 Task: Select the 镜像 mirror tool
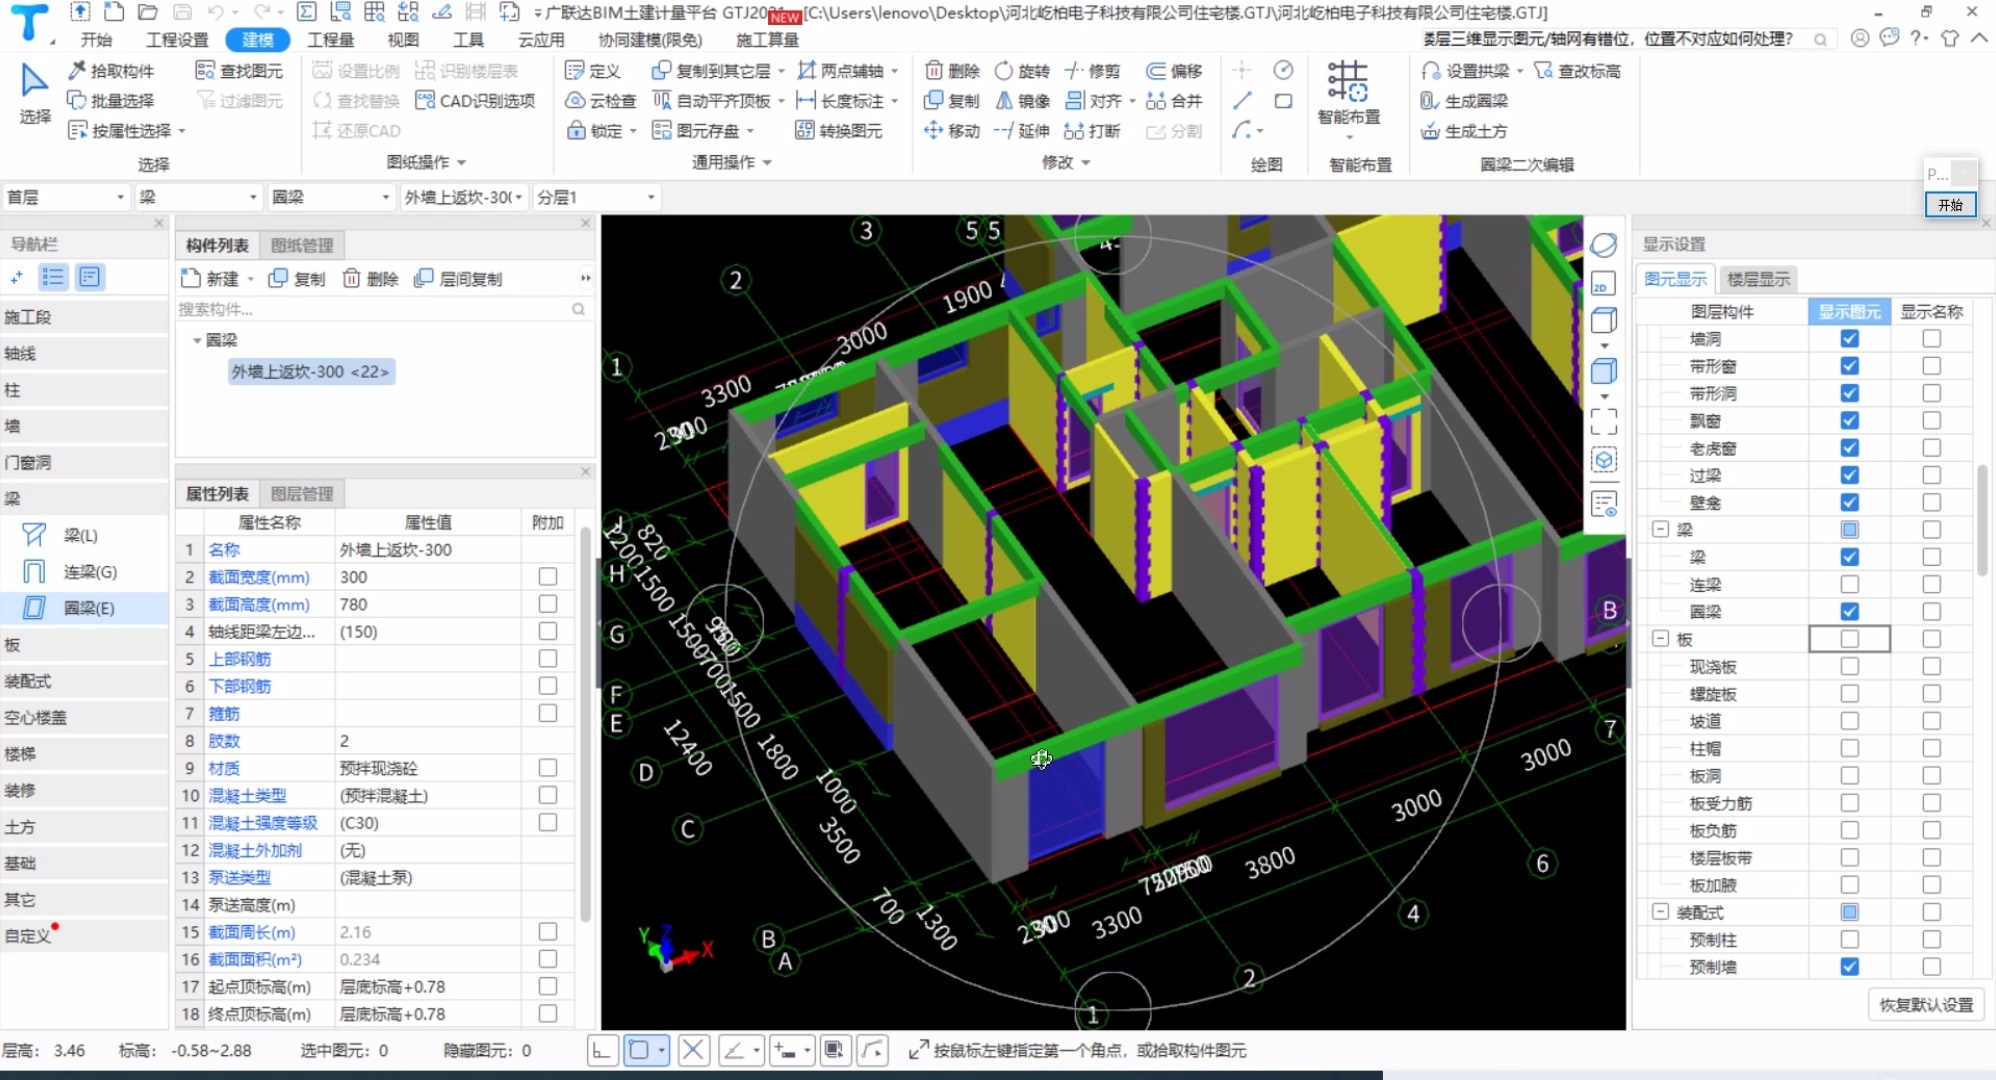1022,100
